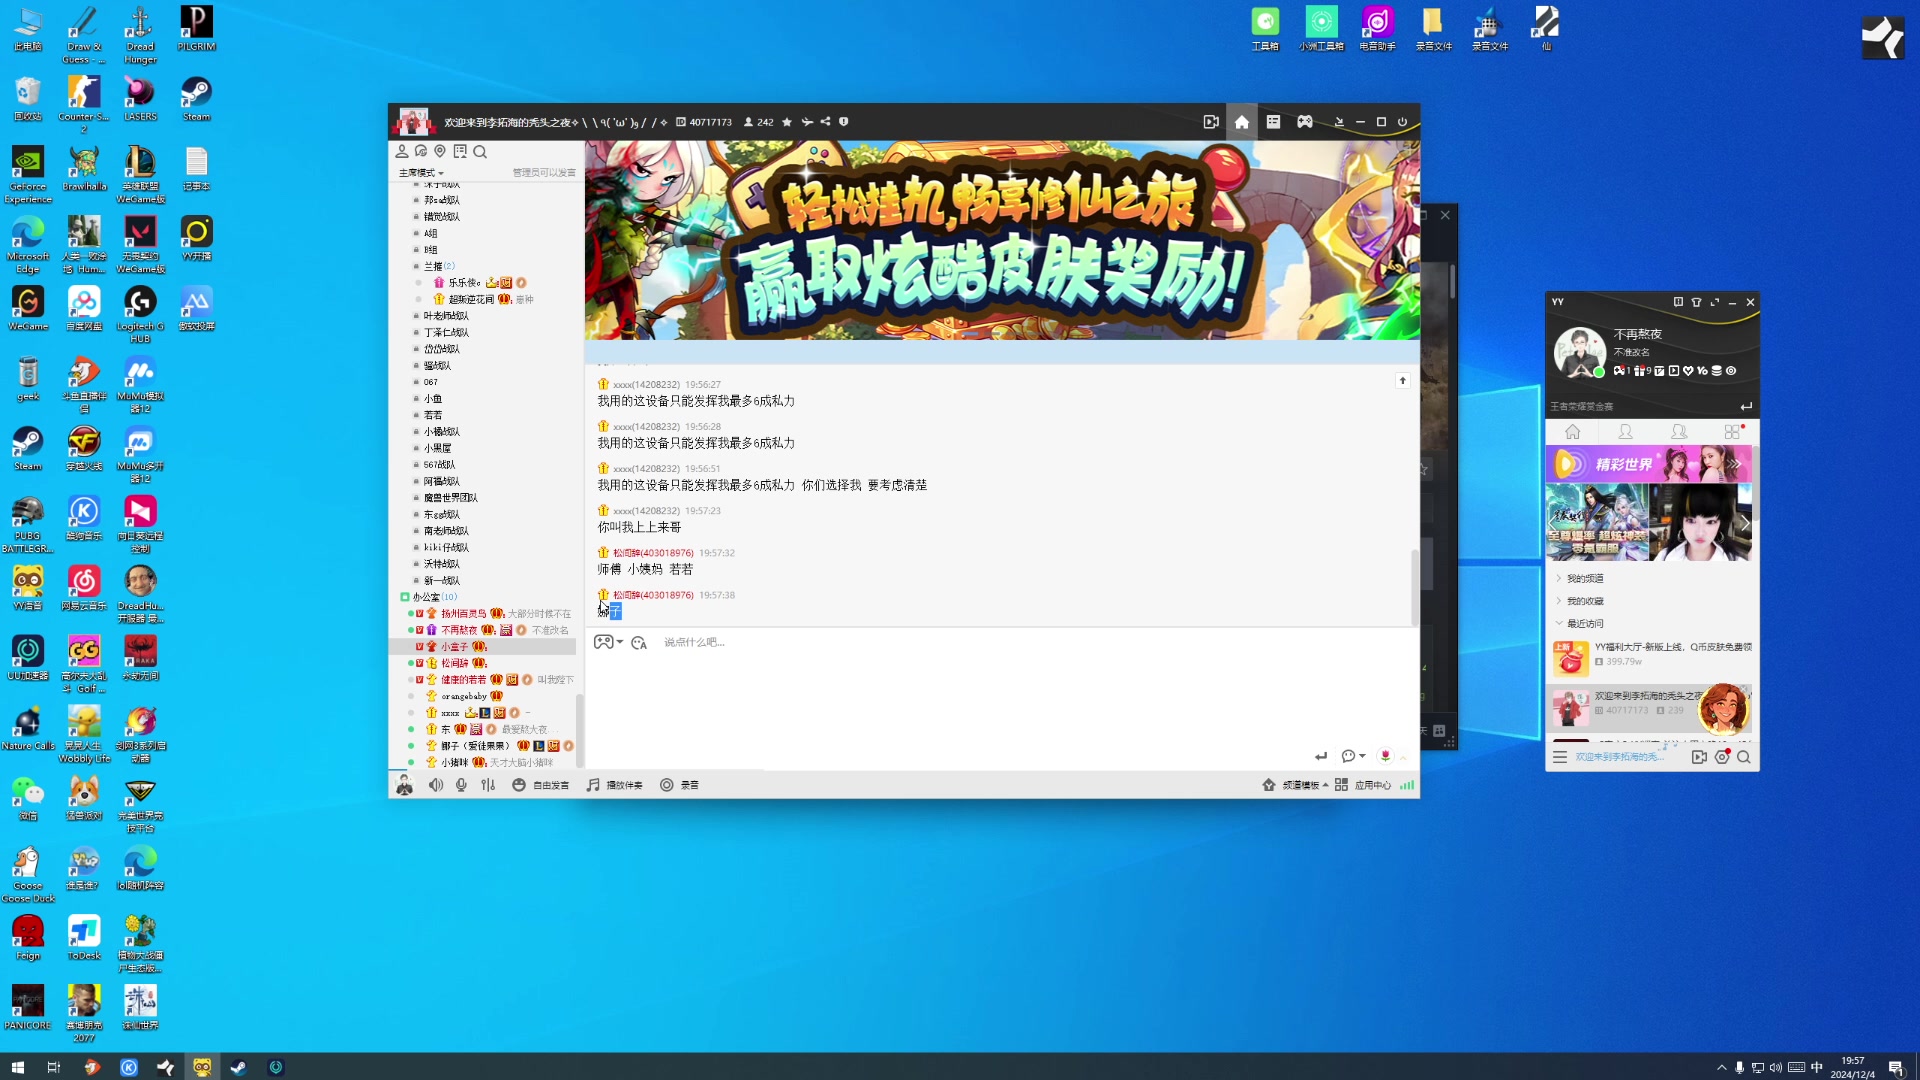
Task: Click the report shield icon in channel header
Action: pos(844,122)
